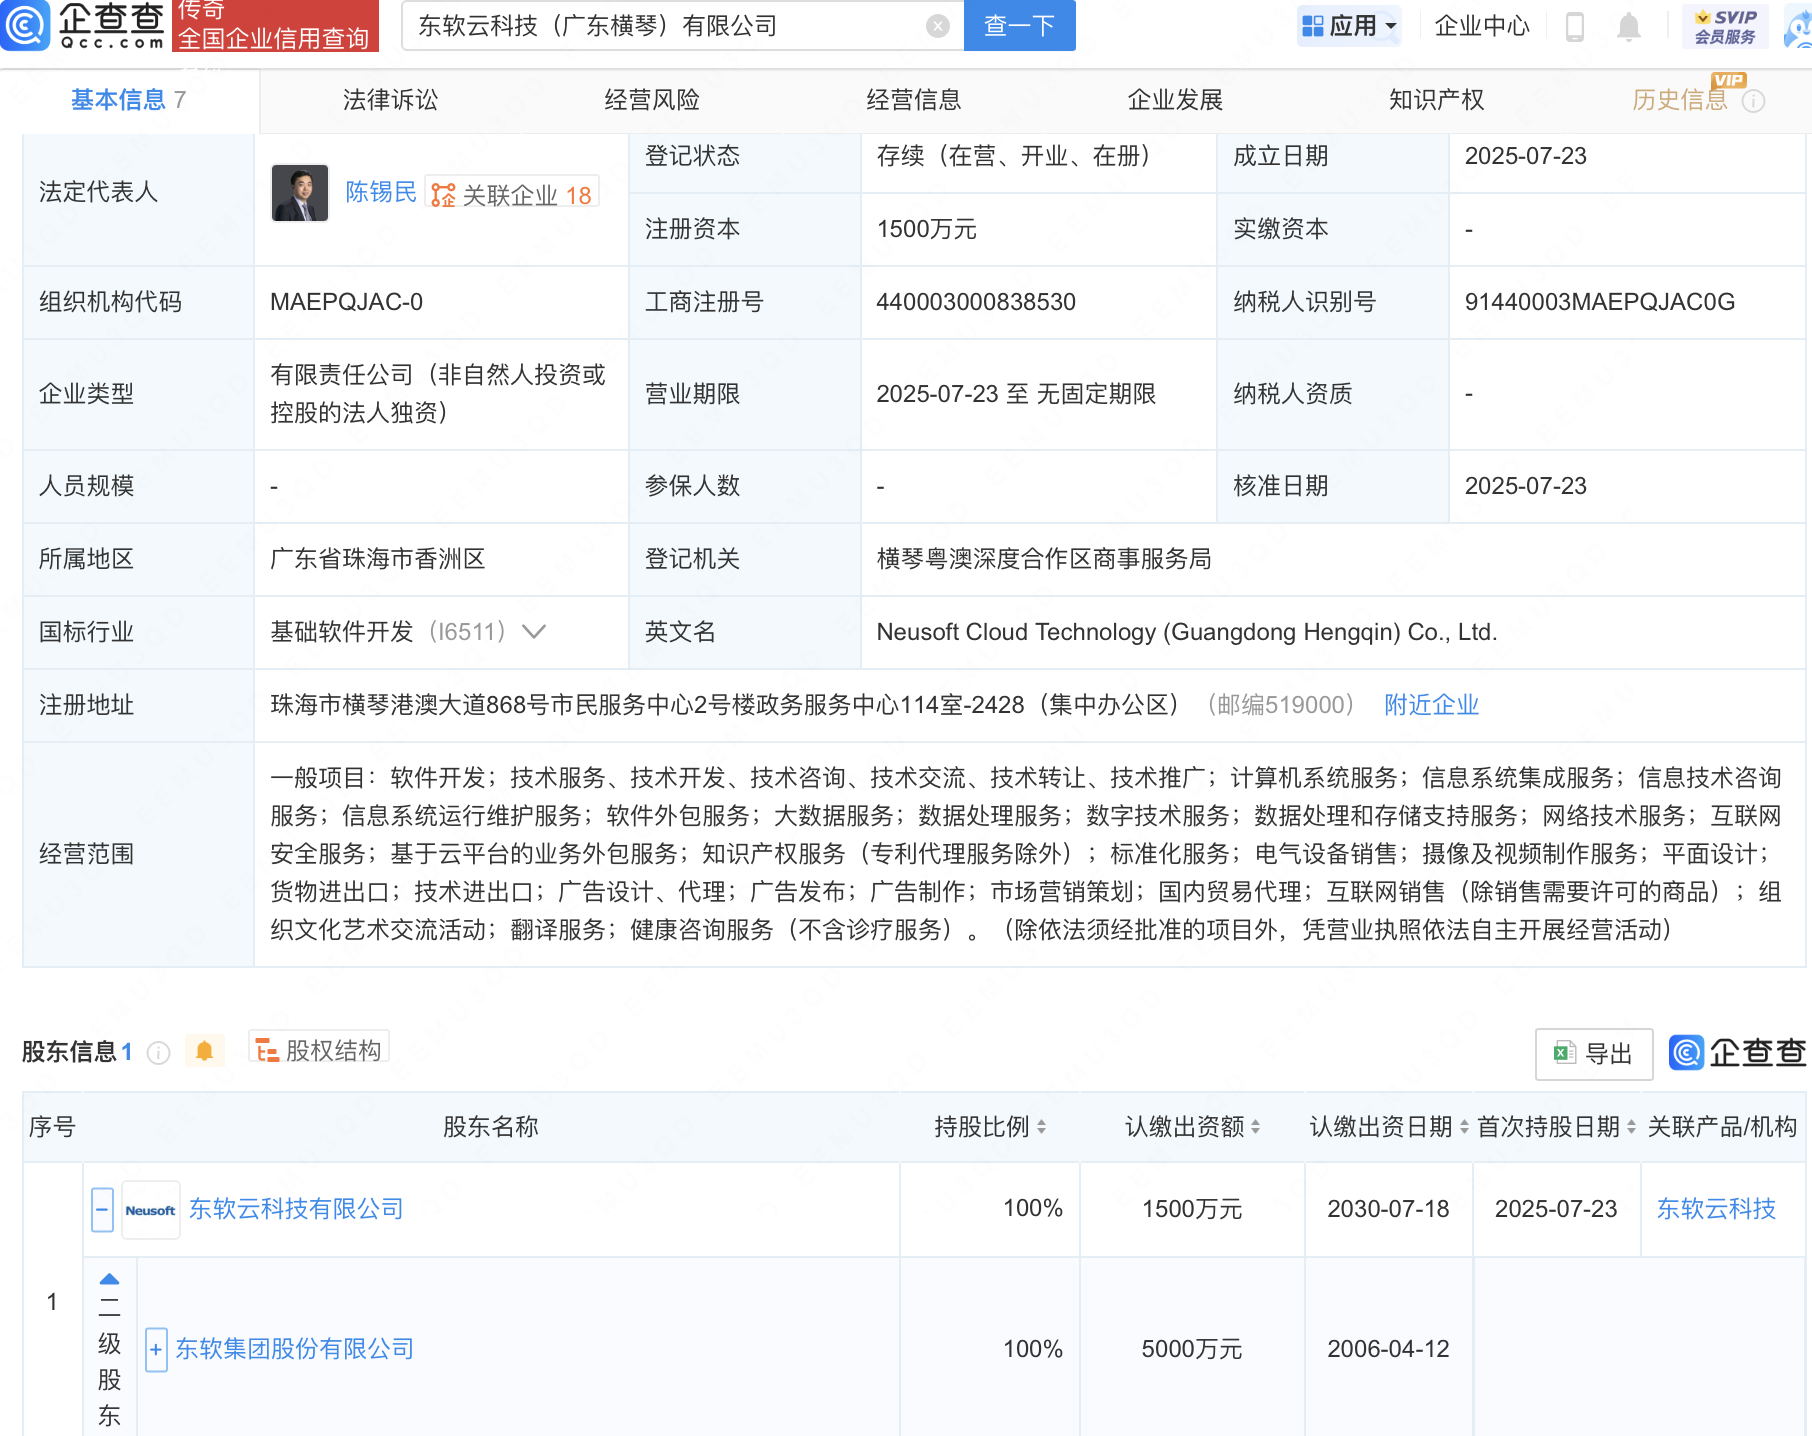
Task: Open 陈锡民 profile link
Action: point(381,192)
